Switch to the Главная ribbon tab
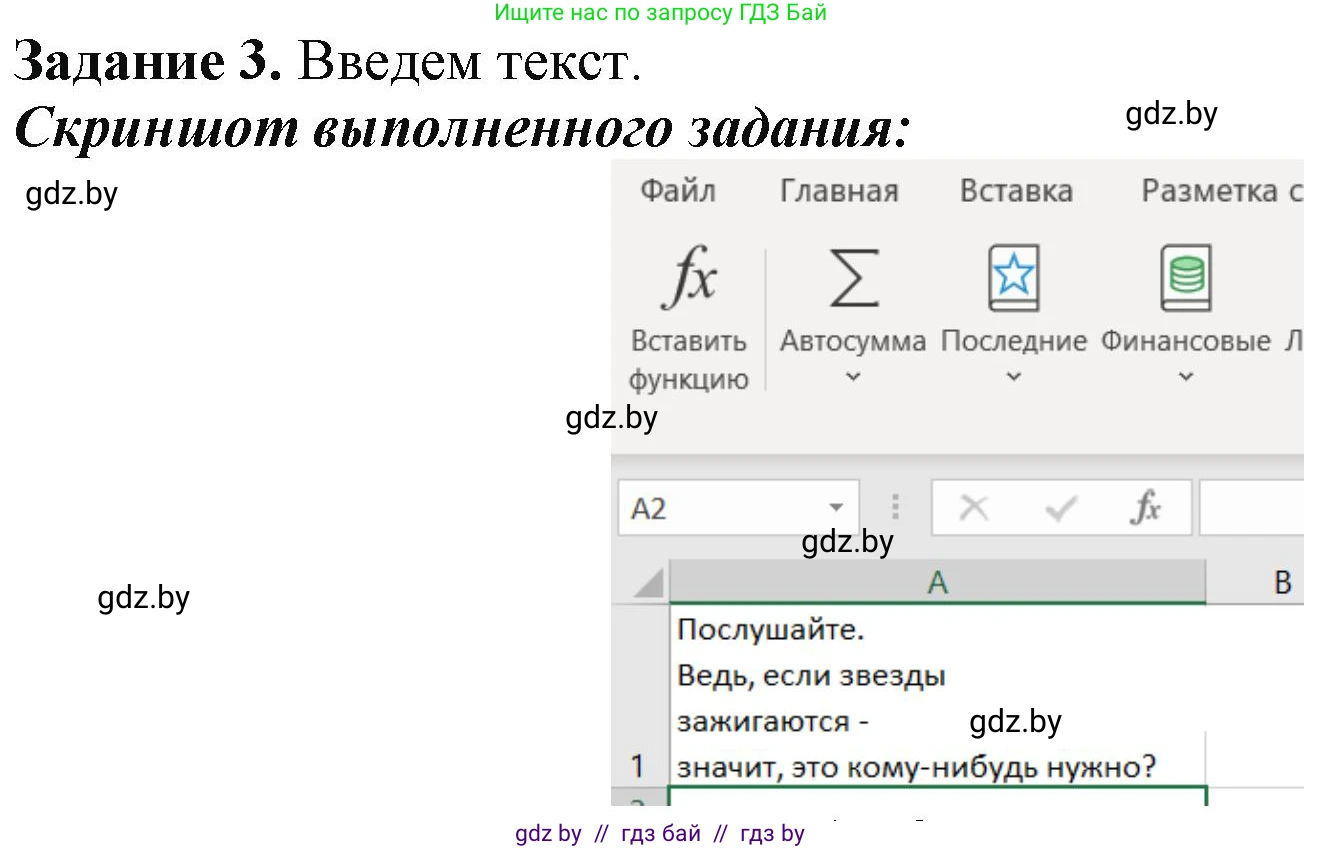 click(839, 191)
